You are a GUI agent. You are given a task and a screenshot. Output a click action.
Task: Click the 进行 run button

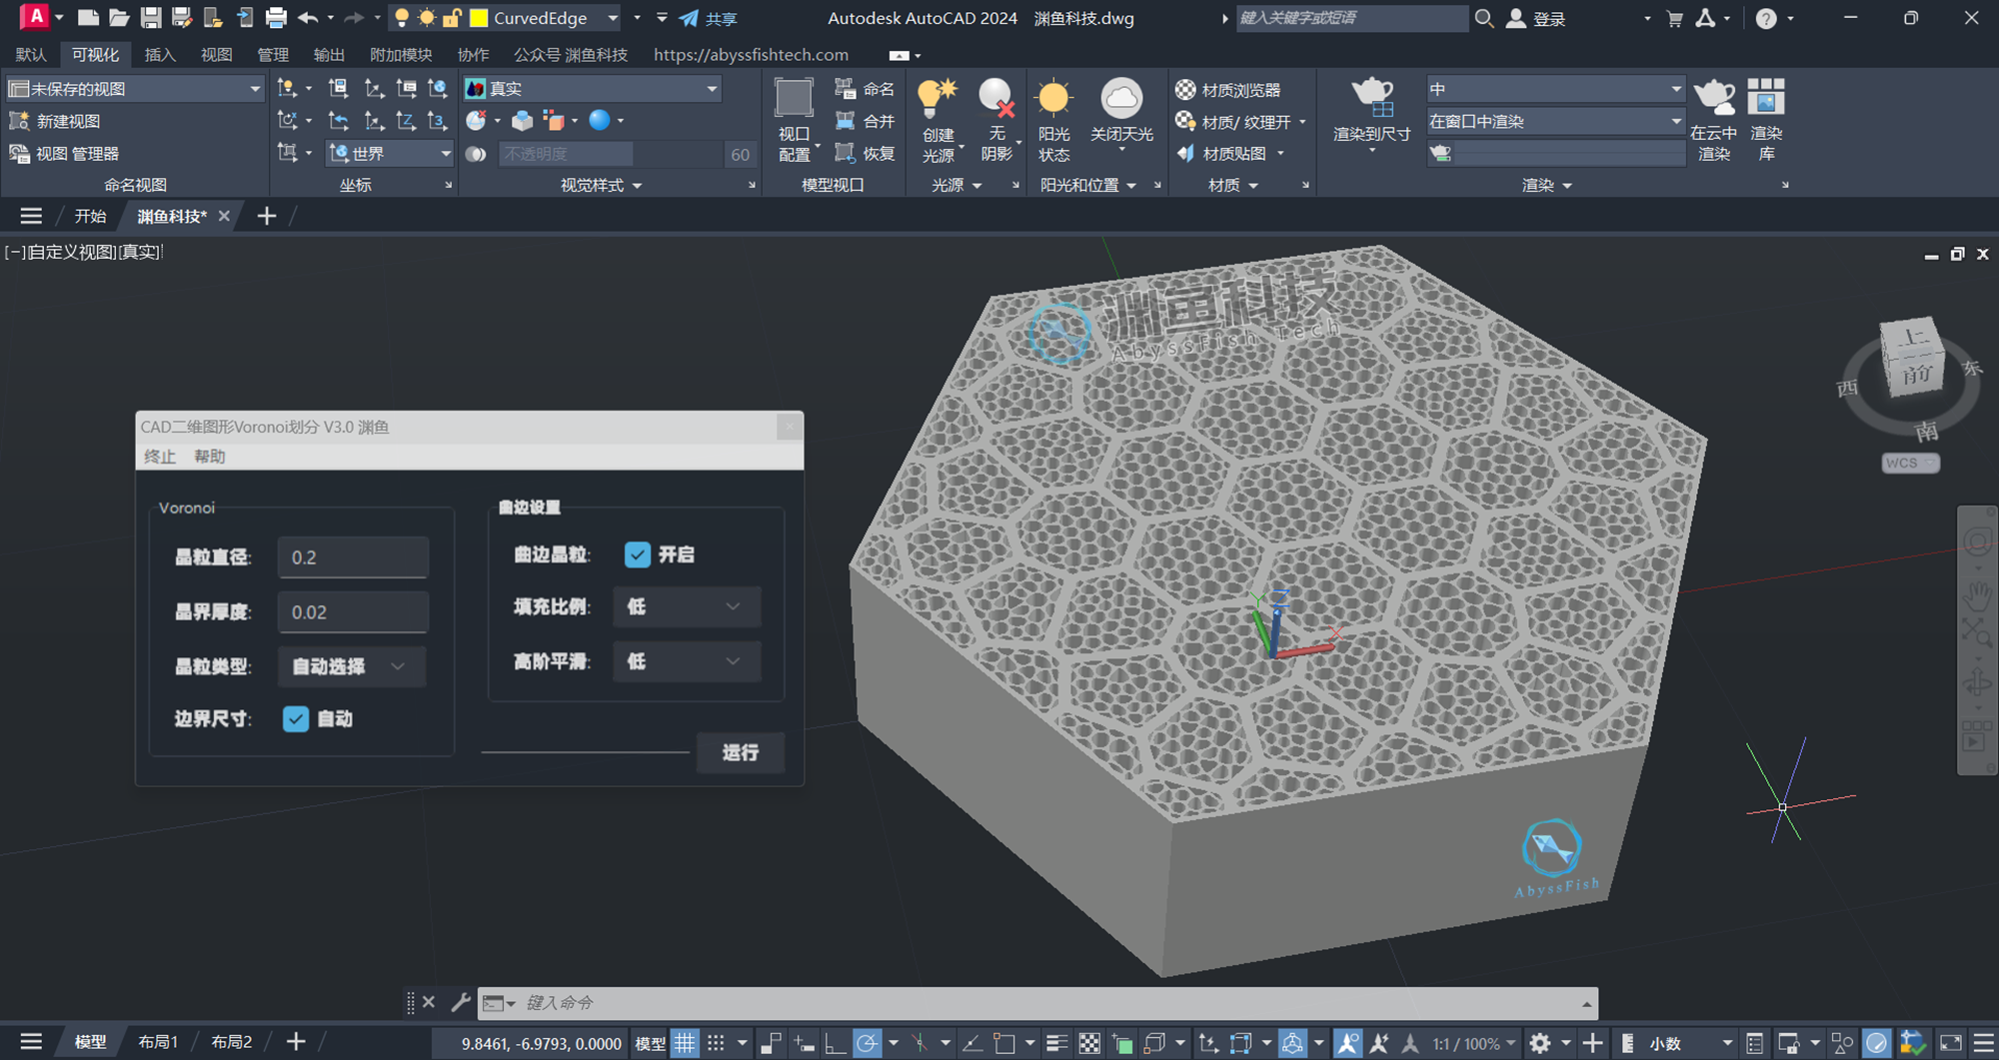pyautogui.click(x=741, y=752)
